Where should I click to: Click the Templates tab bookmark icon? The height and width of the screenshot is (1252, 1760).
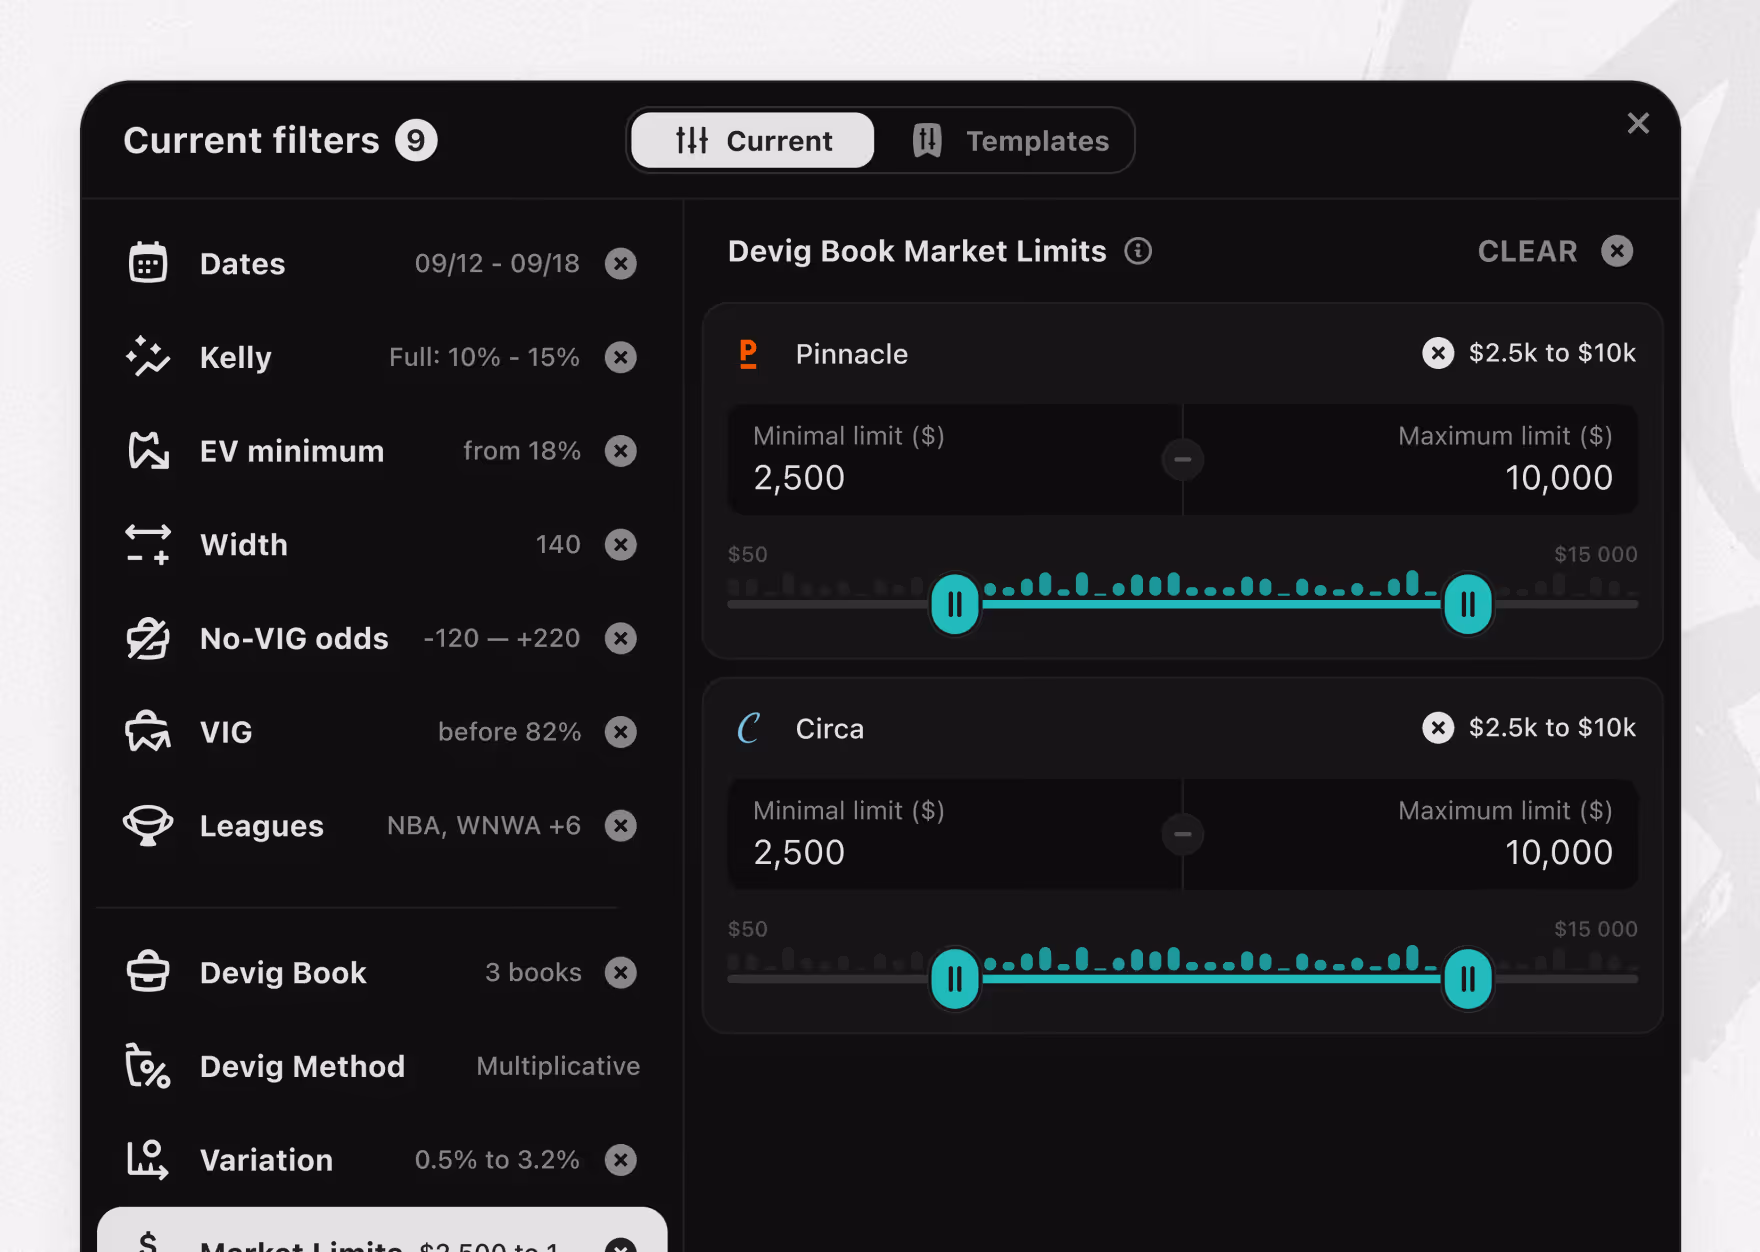click(927, 140)
